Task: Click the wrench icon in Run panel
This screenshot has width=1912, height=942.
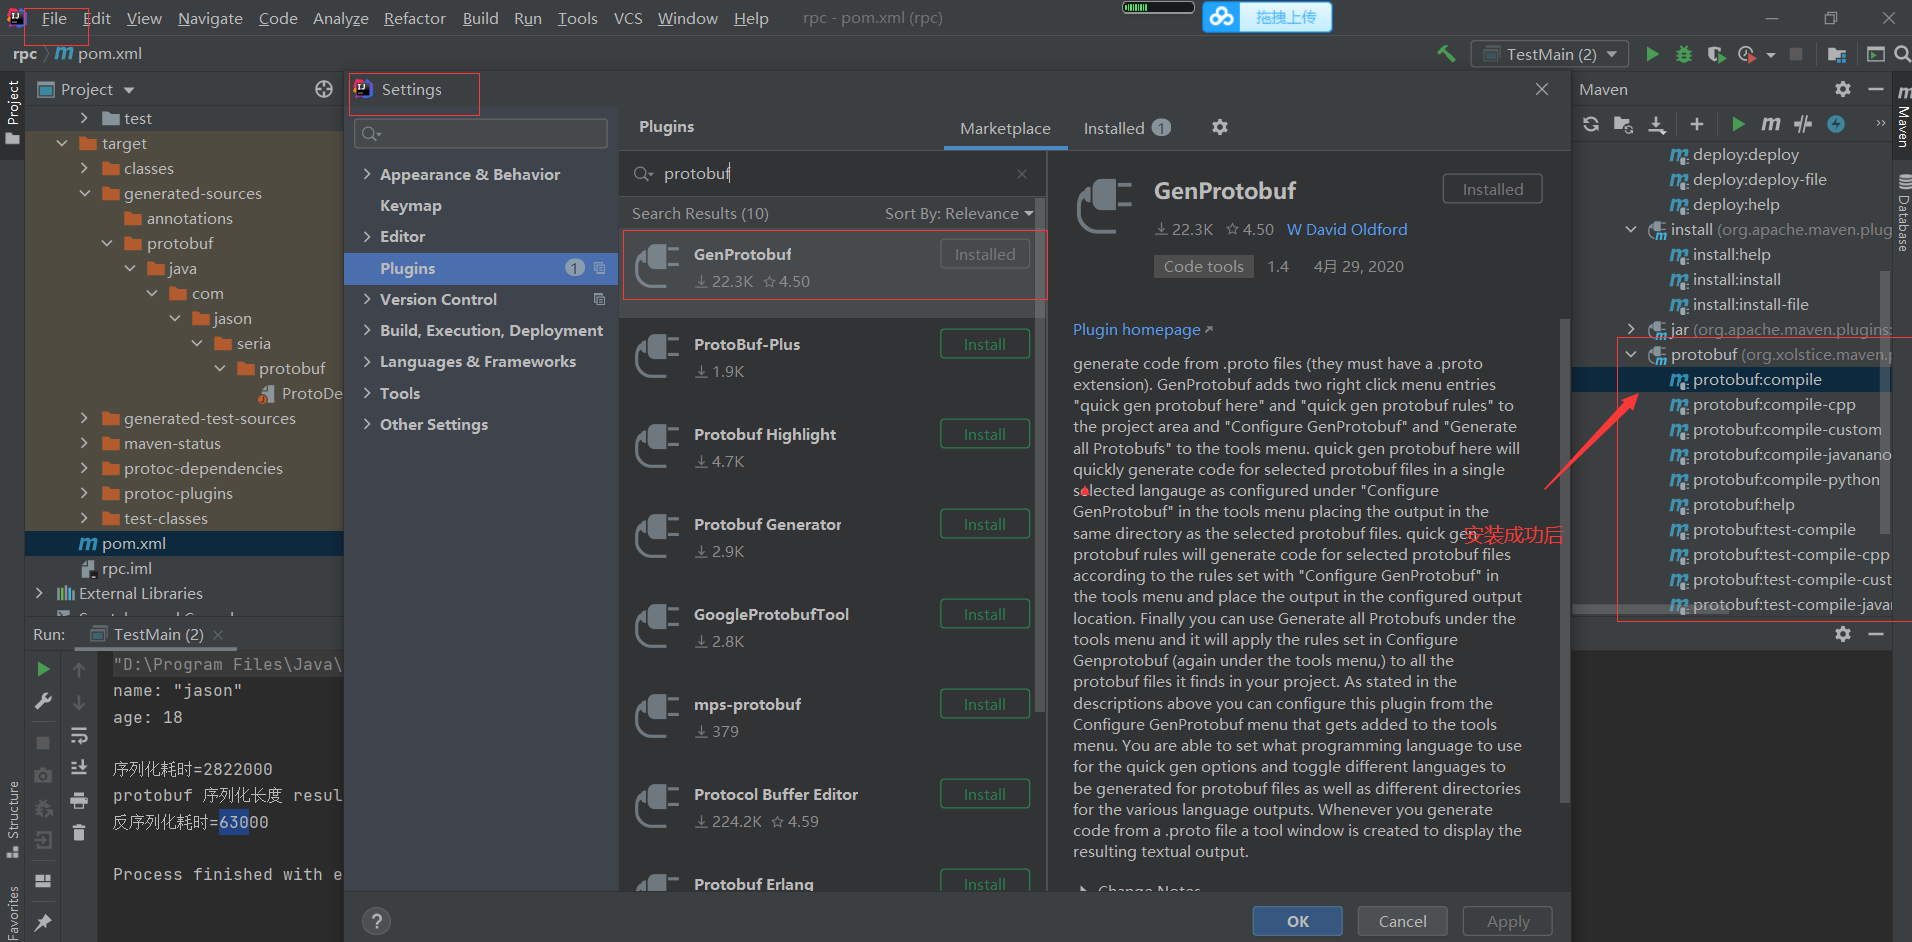Action: point(43,701)
